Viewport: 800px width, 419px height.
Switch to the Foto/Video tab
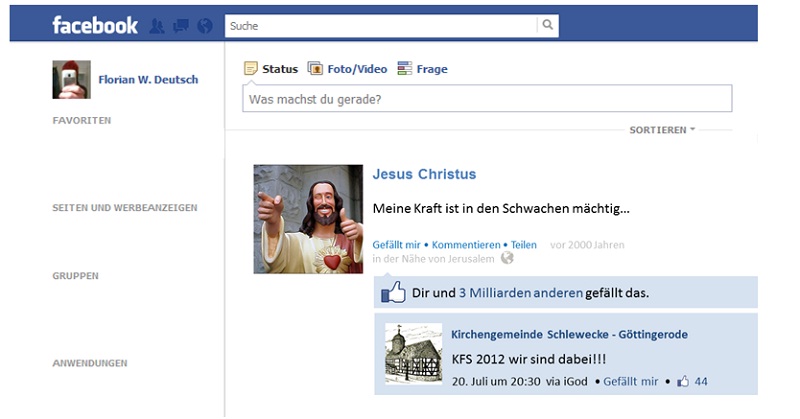coord(357,69)
